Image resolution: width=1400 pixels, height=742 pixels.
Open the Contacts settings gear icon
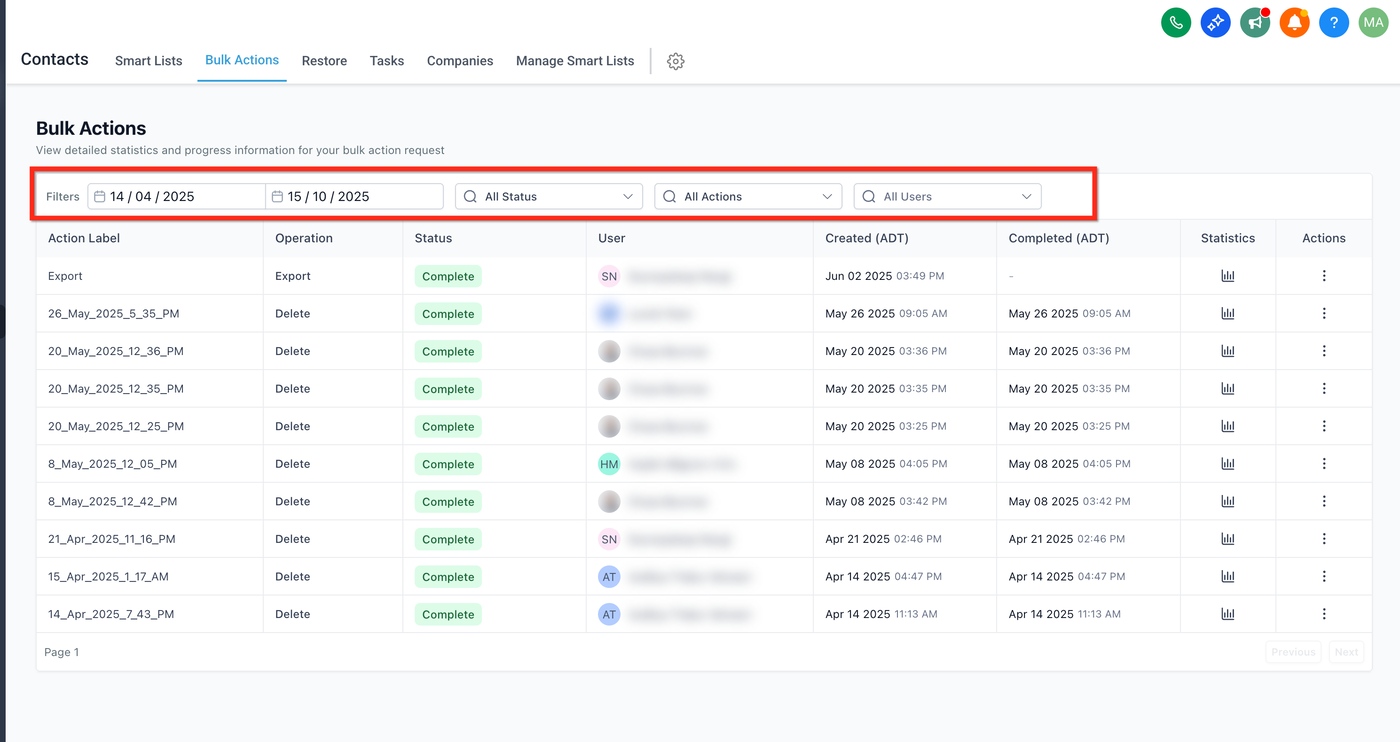[676, 61]
